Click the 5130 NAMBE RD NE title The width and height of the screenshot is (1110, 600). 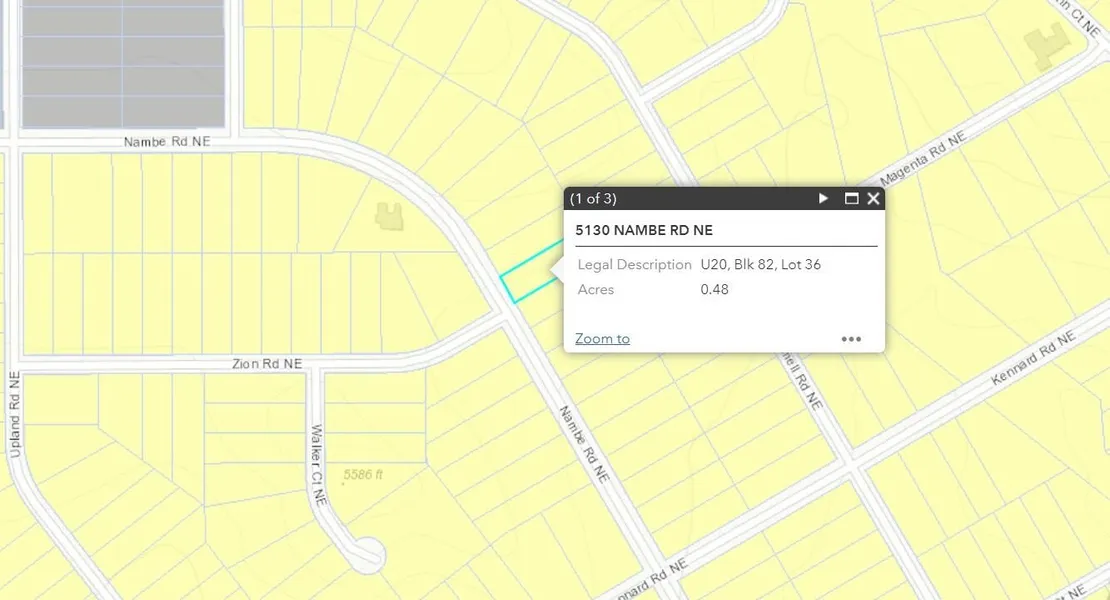(644, 230)
